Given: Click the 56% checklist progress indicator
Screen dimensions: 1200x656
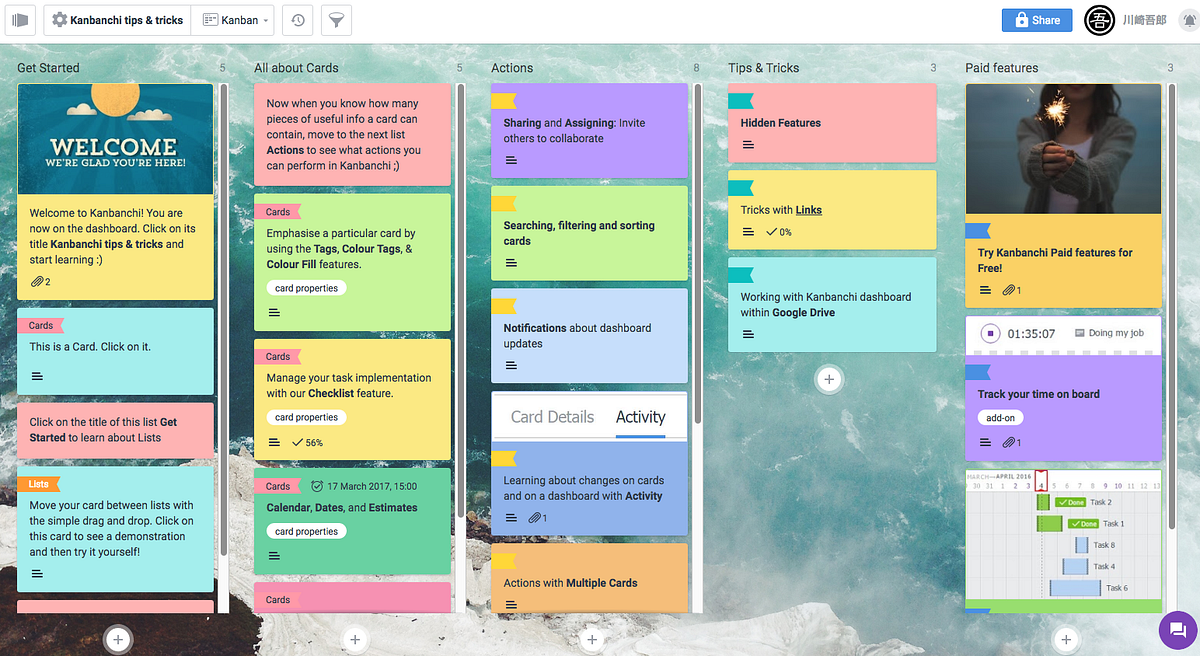Looking at the screenshot, I should pyautogui.click(x=306, y=442).
